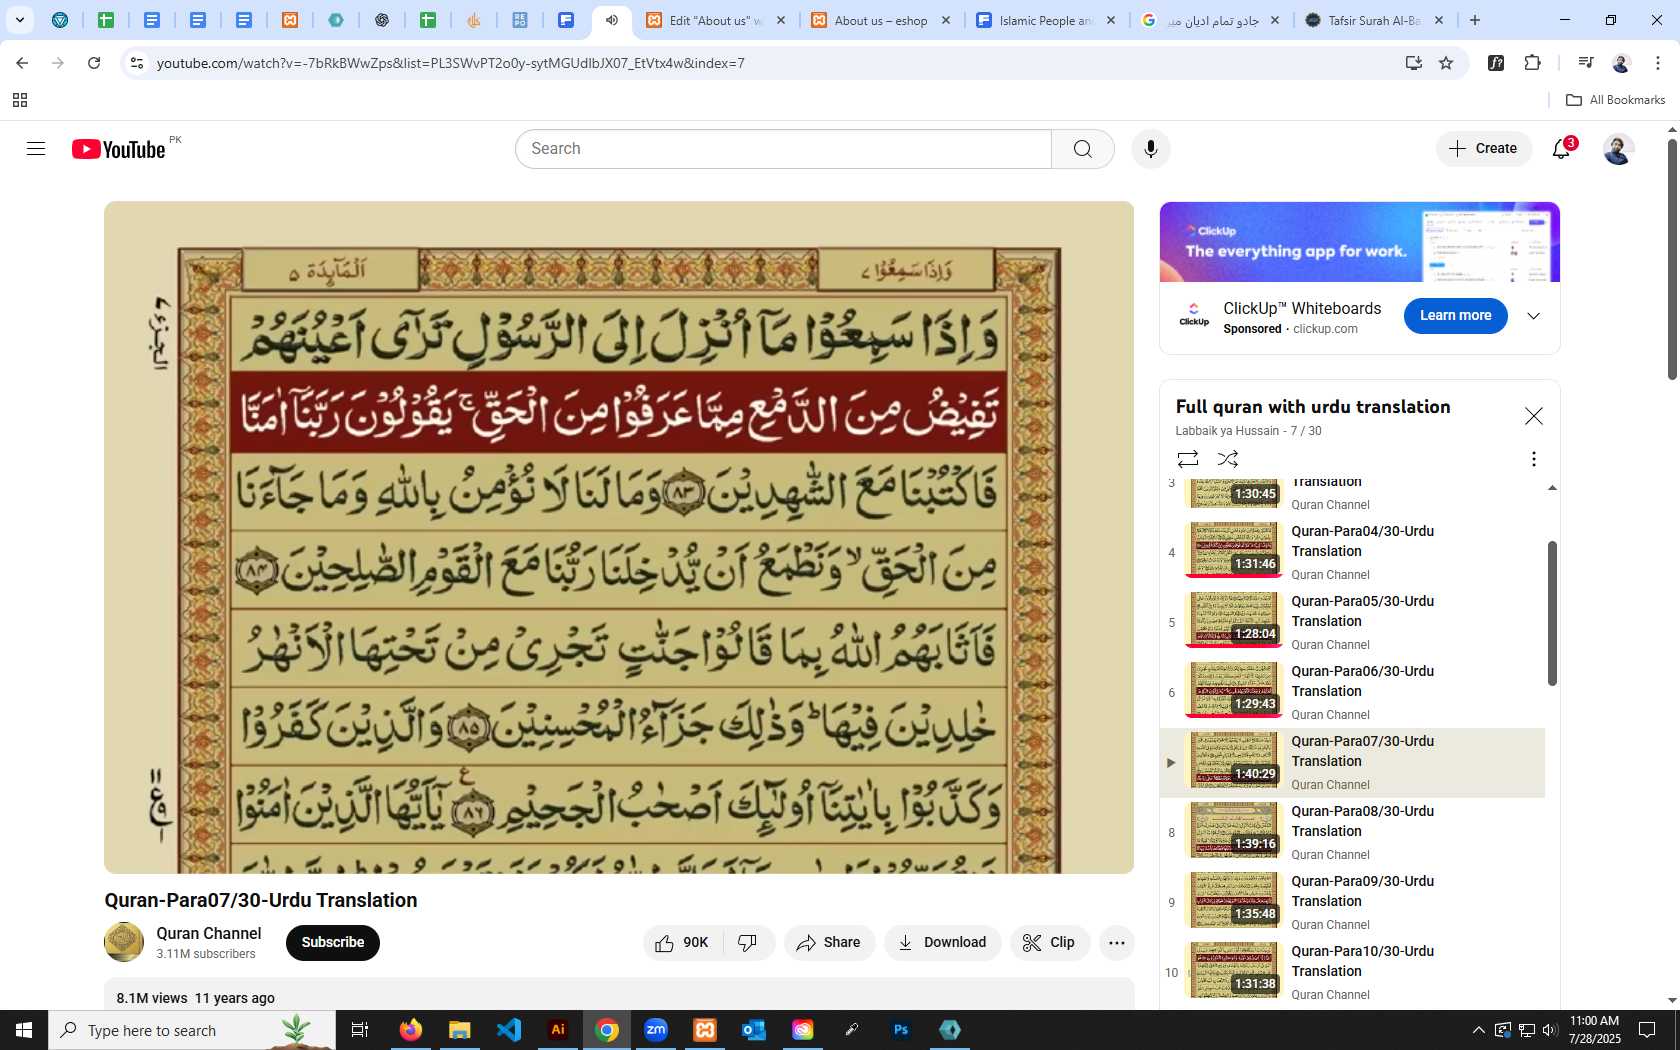The width and height of the screenshot is (1680, 1050).
Task: Click the page vertical scrollbar
Action: click(x=1672, y=260)
